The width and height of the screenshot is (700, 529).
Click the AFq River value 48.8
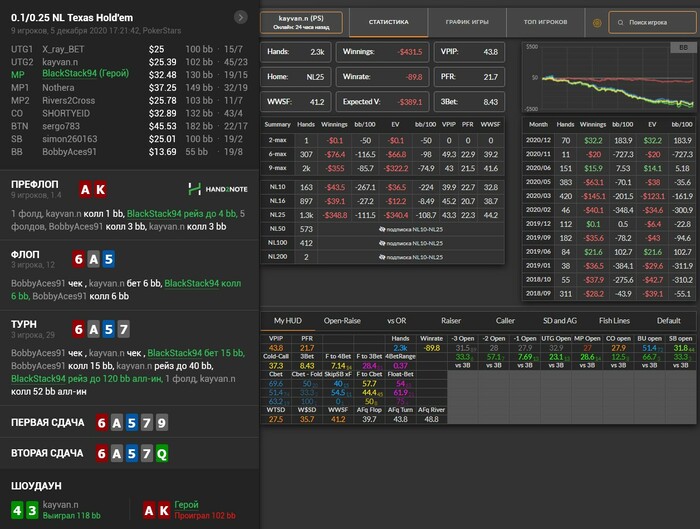[431, 419]
